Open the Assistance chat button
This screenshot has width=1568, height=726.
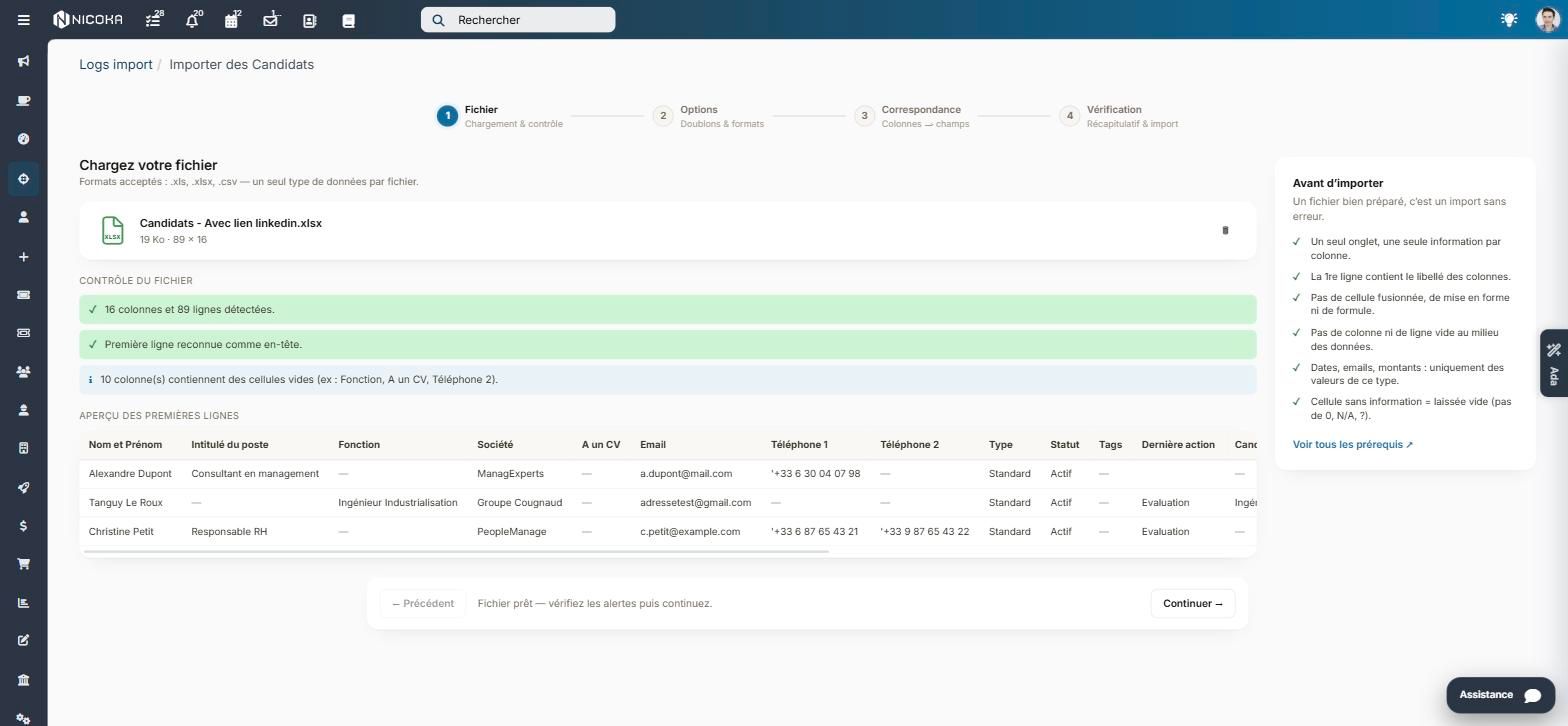(x=1500, y=695)
